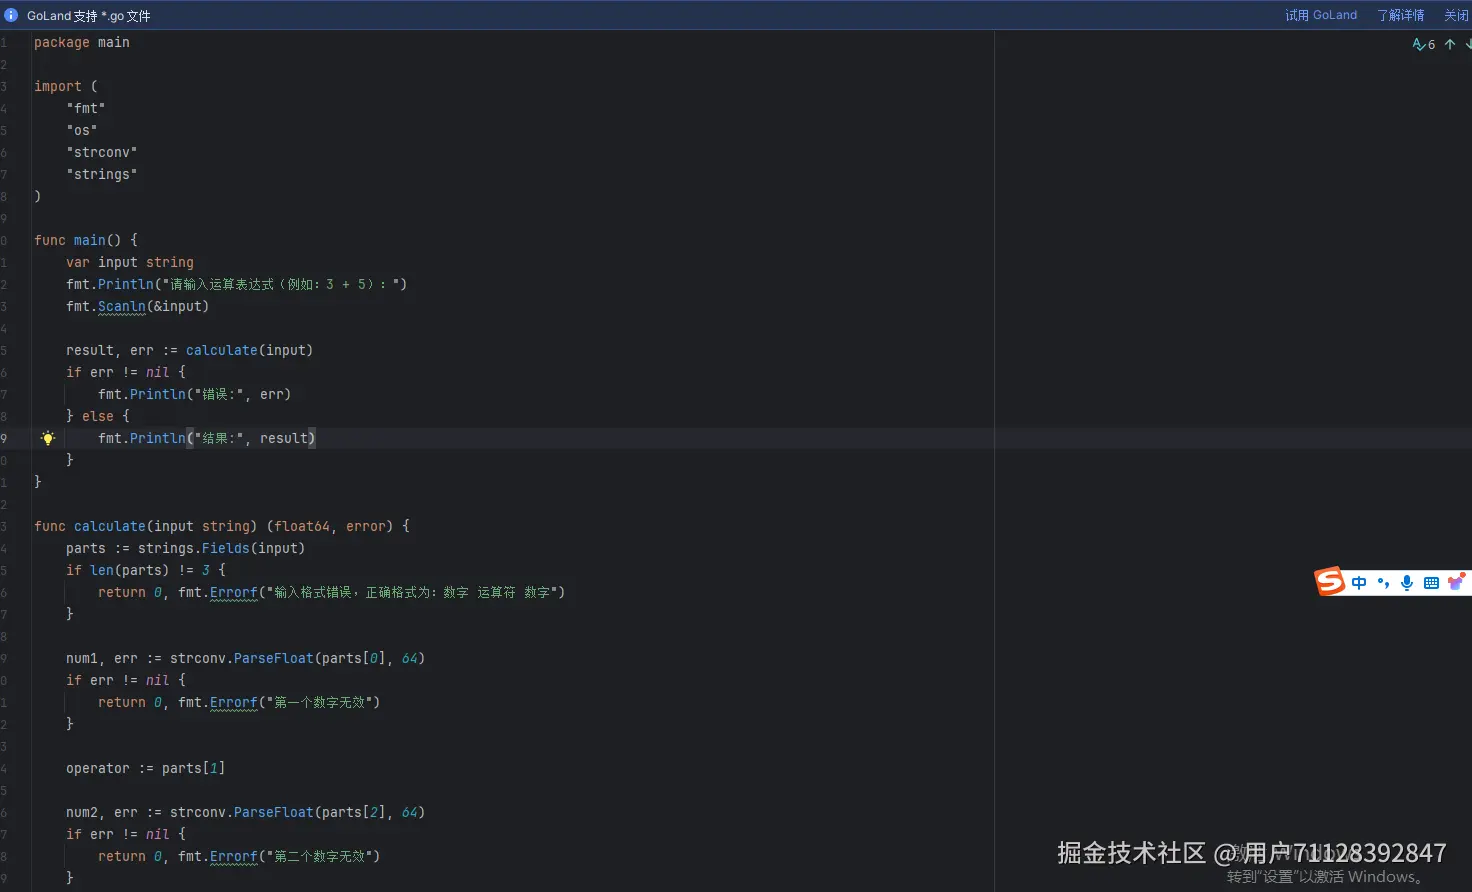Click the '} else {' line
This screenshot has height=892, width=1472.
(98, 416)
